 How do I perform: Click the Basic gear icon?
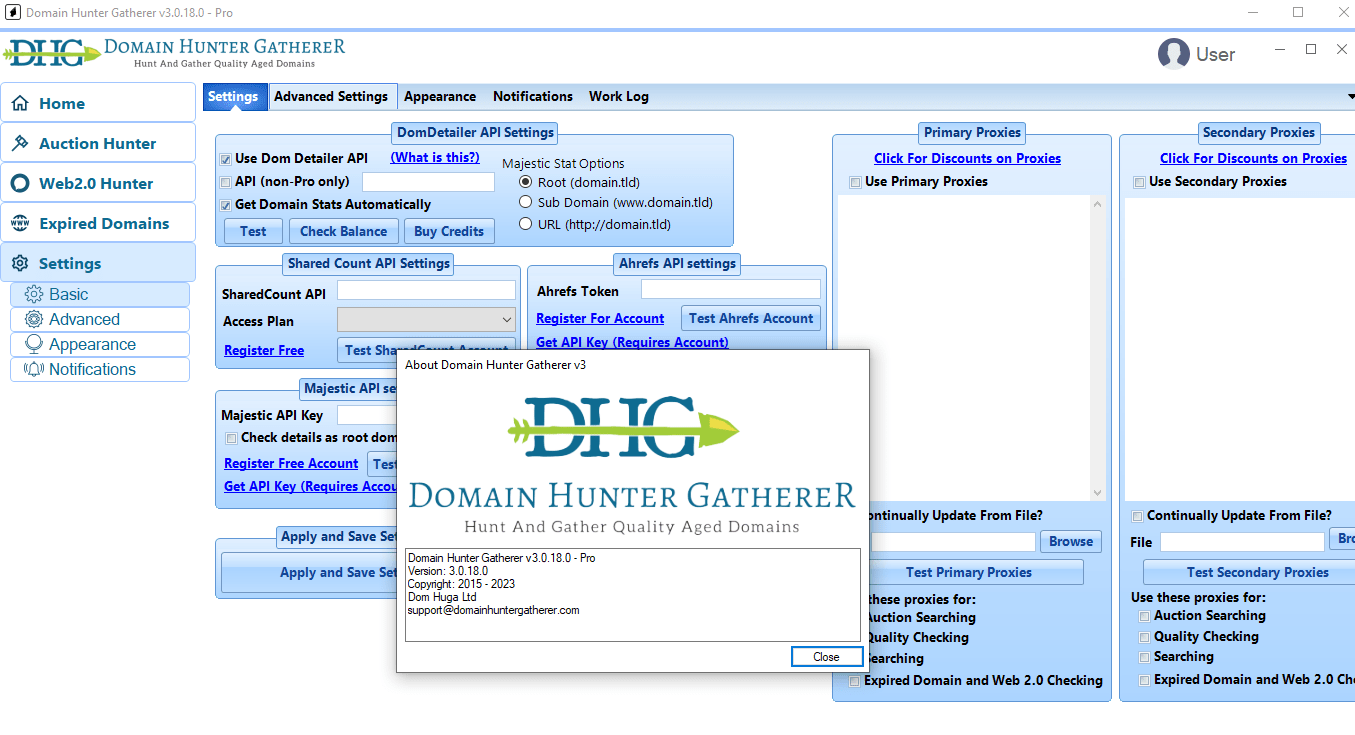click(x=34, y=294)
